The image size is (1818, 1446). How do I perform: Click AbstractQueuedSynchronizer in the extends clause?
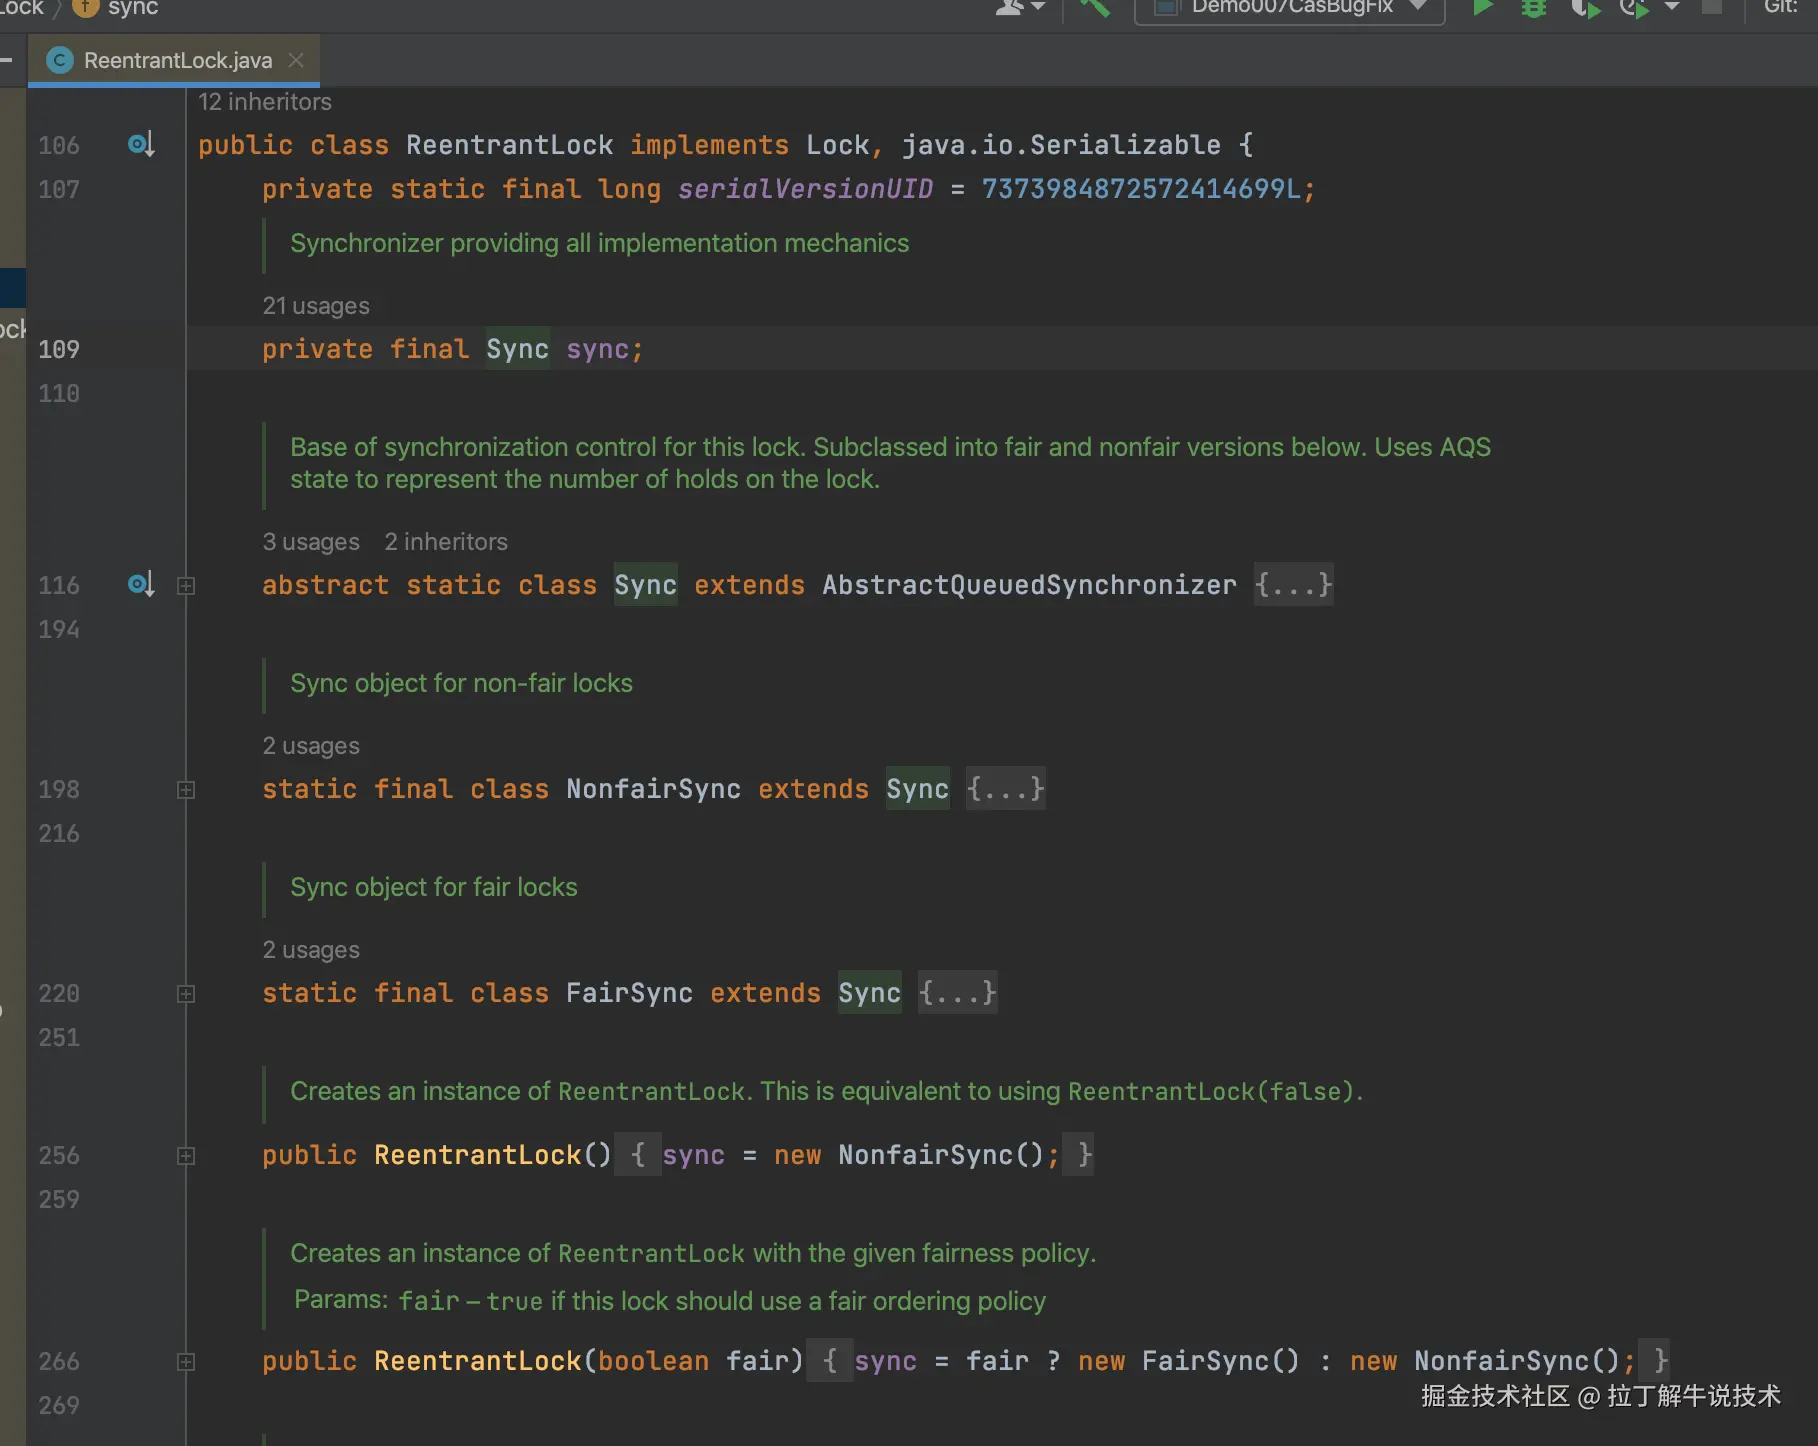click(1029, 585)
